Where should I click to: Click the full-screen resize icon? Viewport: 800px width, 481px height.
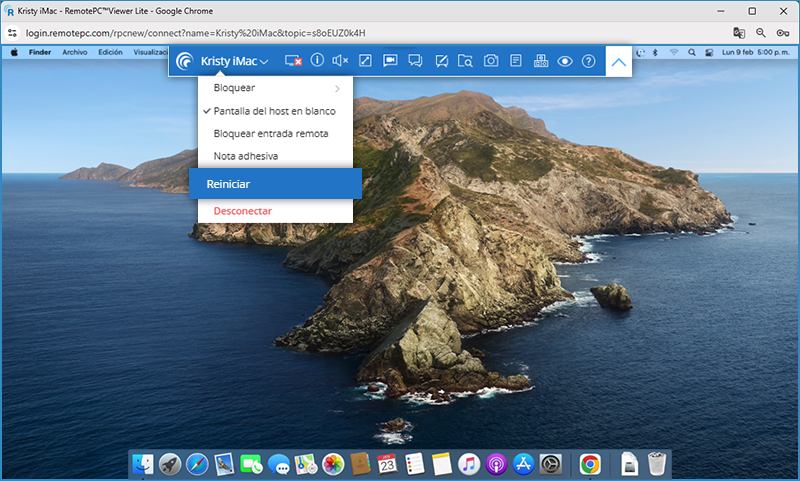(x=365, y=61)
